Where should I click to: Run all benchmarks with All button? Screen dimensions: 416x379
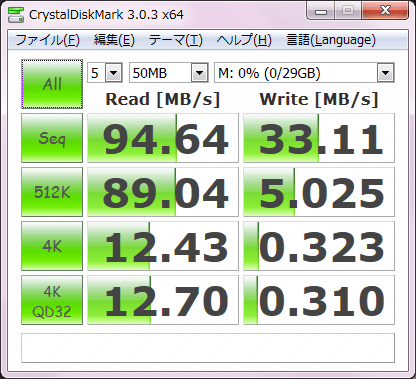click(x=52, y=84)
